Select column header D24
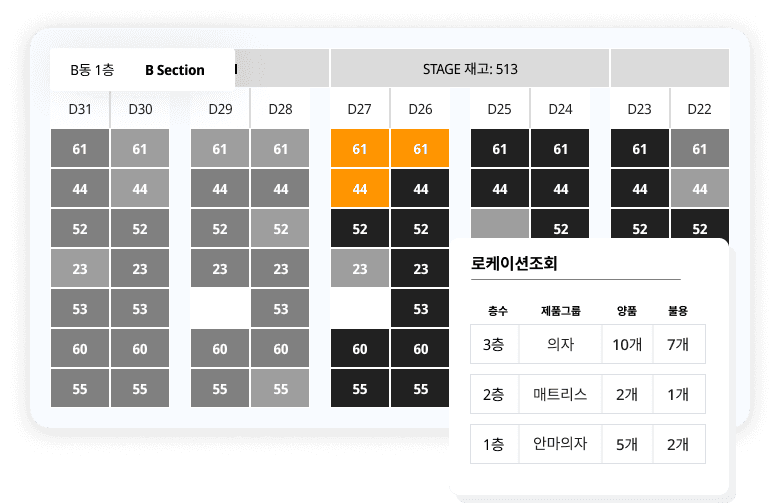Viewport: 775px width, 503px height. (560, 109)
